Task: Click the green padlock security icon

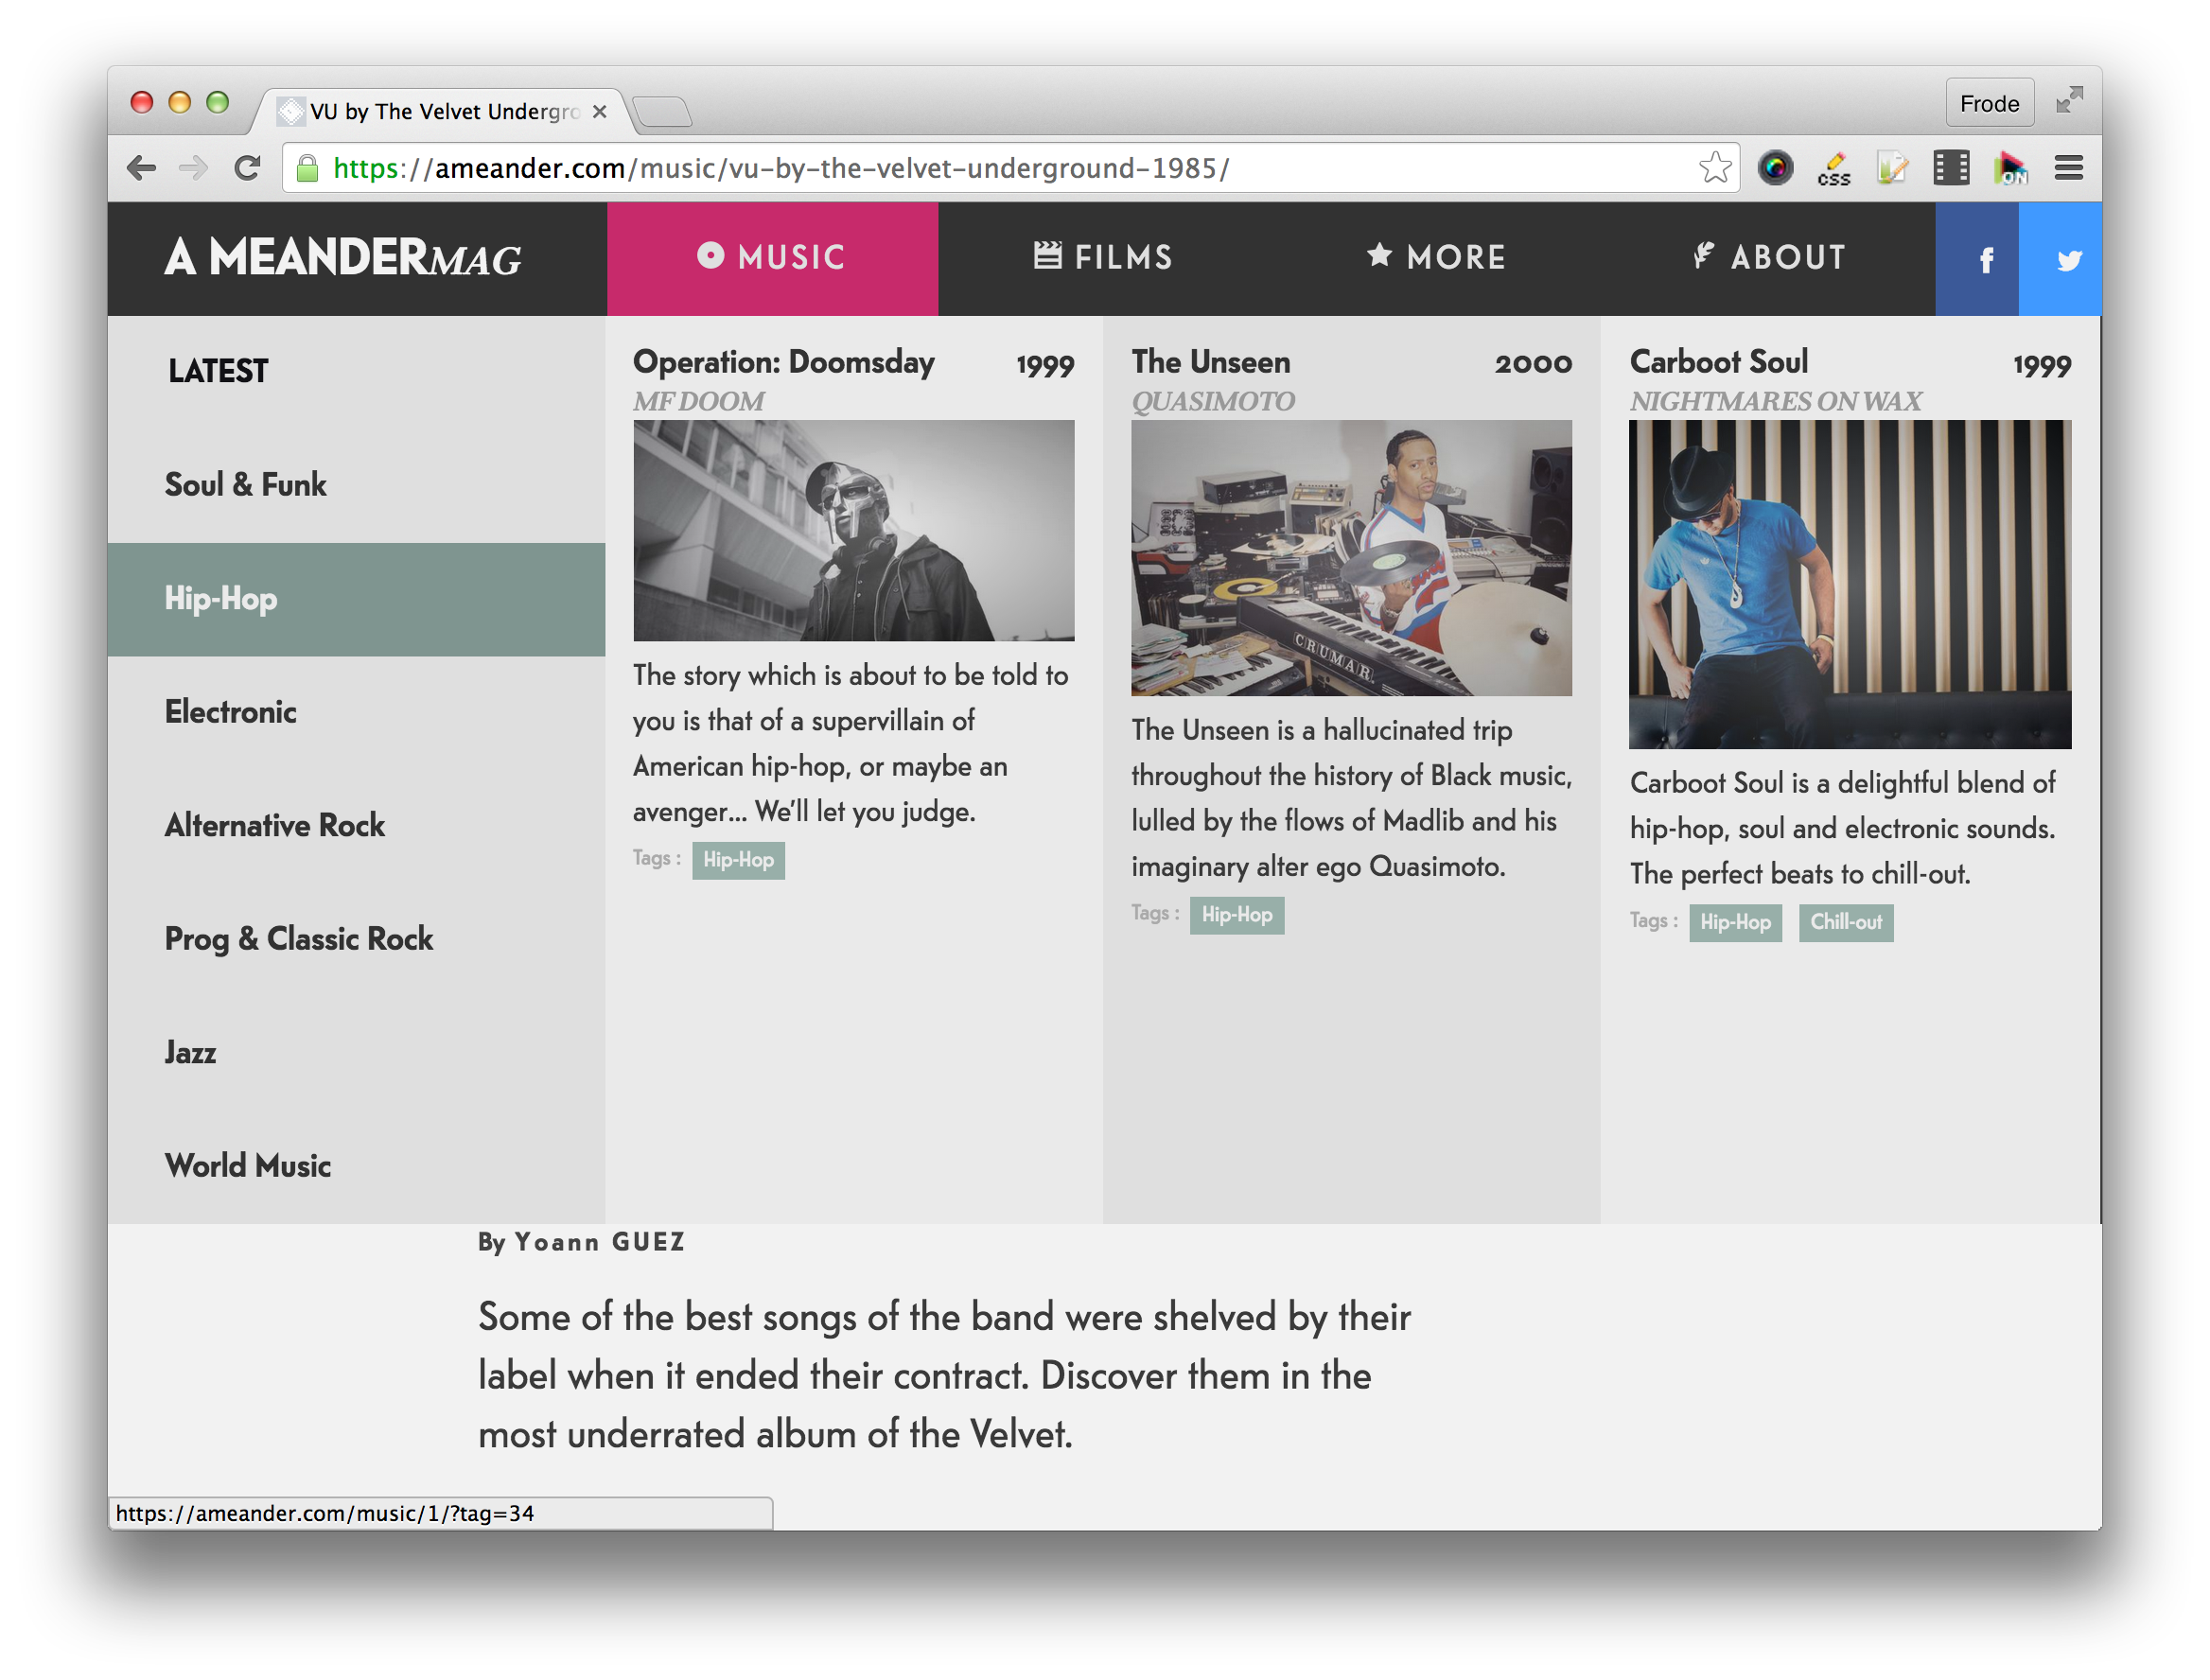Action: click(x=308, y=168)
